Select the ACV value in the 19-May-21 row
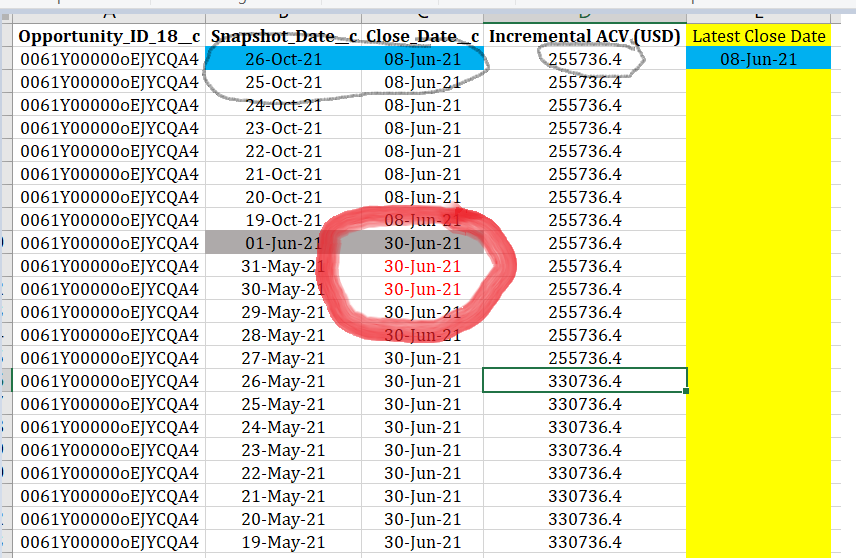Viewport: 856px width, 558px height. pyautogui.click(x=585, y=542)
